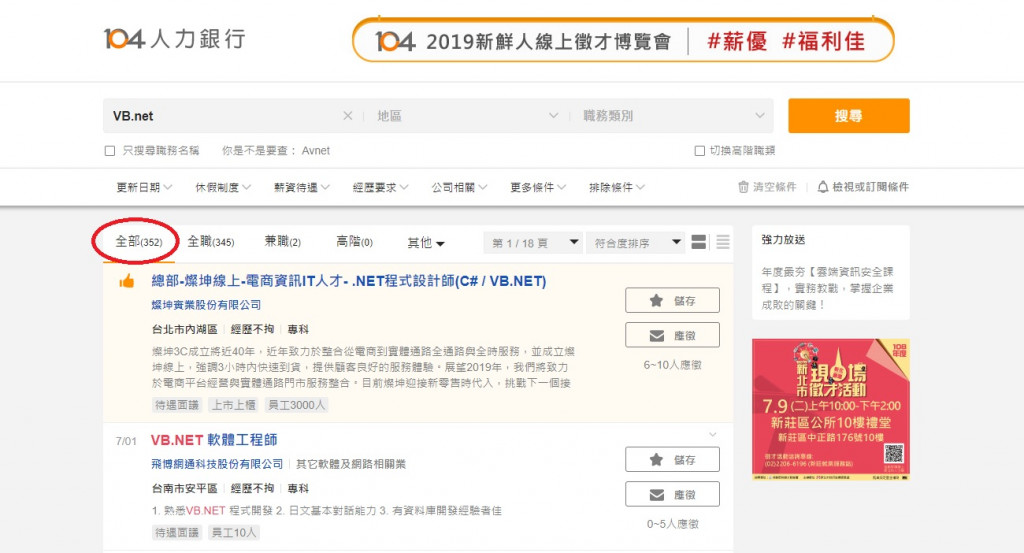Expand the 排除條件 filter
Screen dimensions: 1024x553
[616, 187]
